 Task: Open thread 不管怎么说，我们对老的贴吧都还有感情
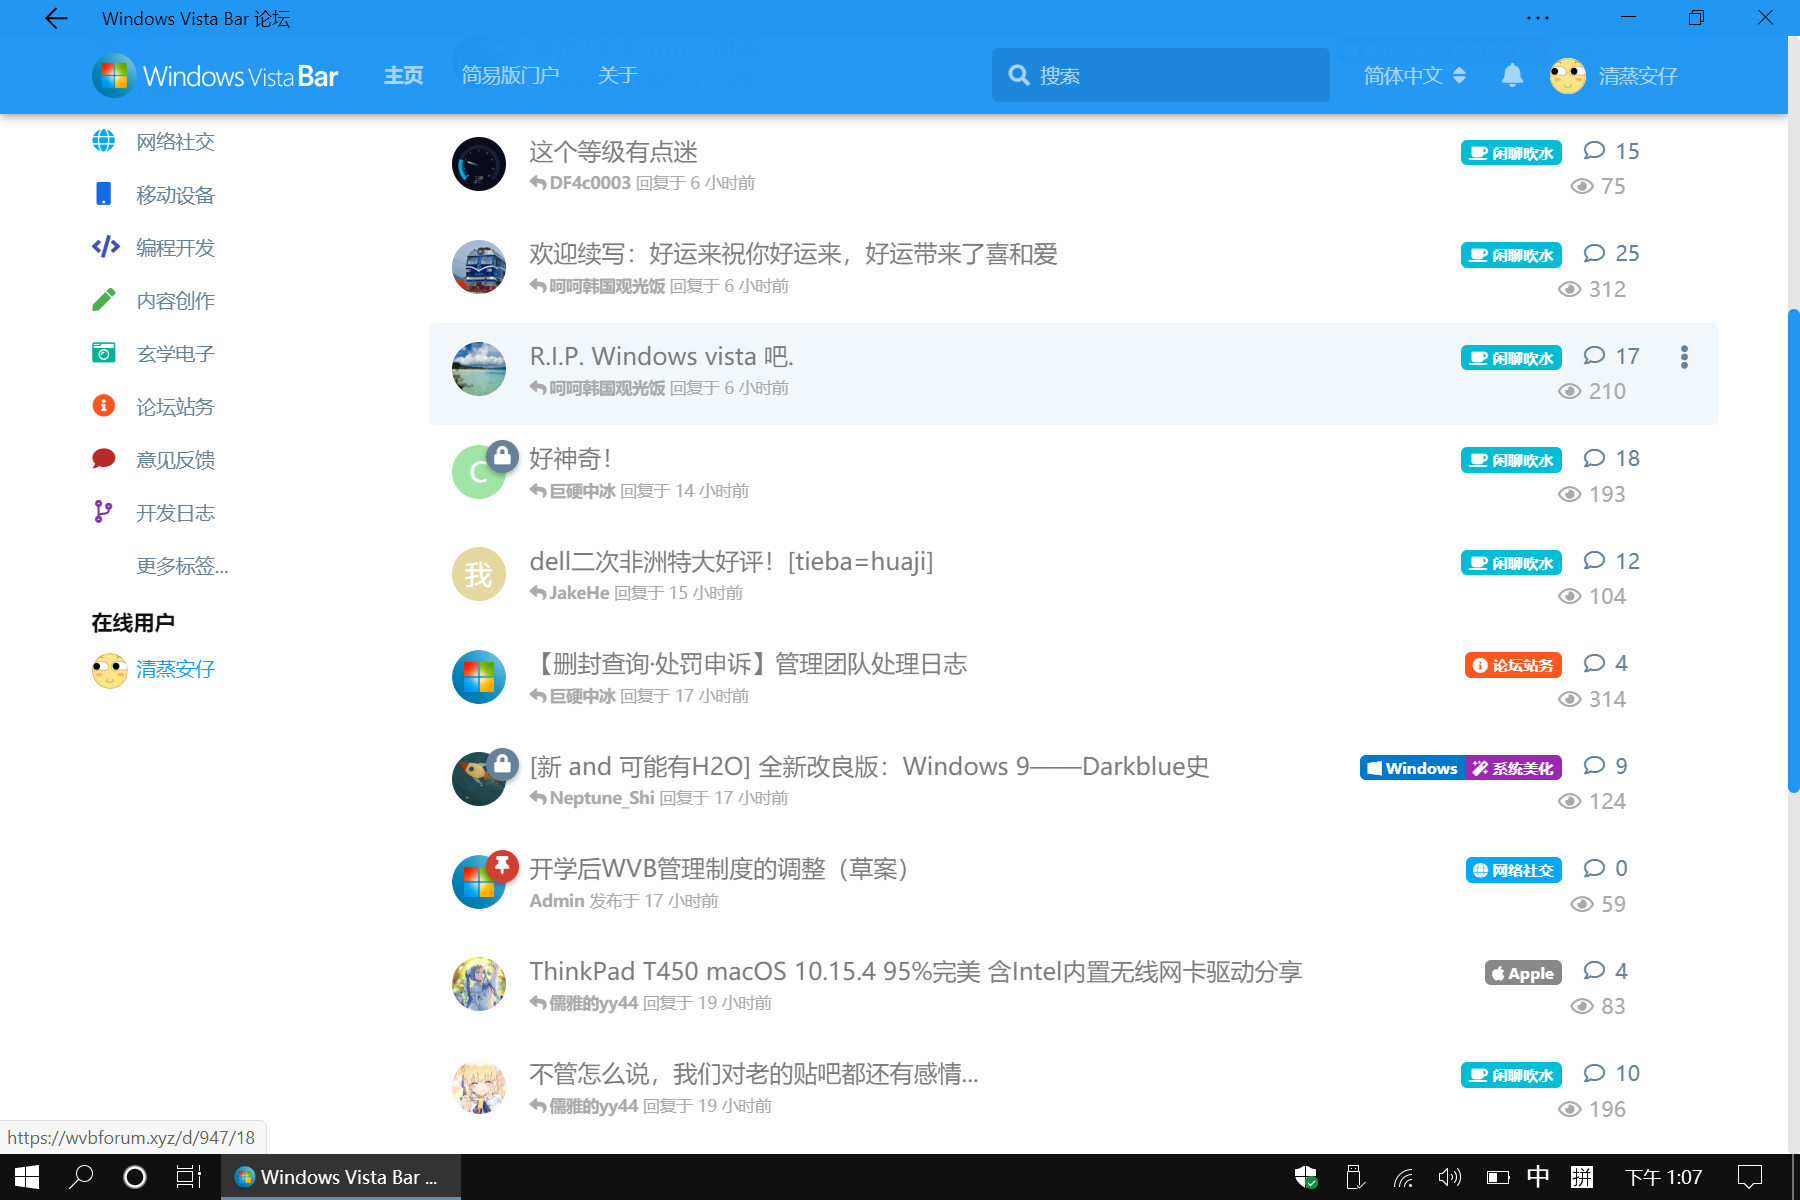pyautogui.click(x=754, y=1073)
